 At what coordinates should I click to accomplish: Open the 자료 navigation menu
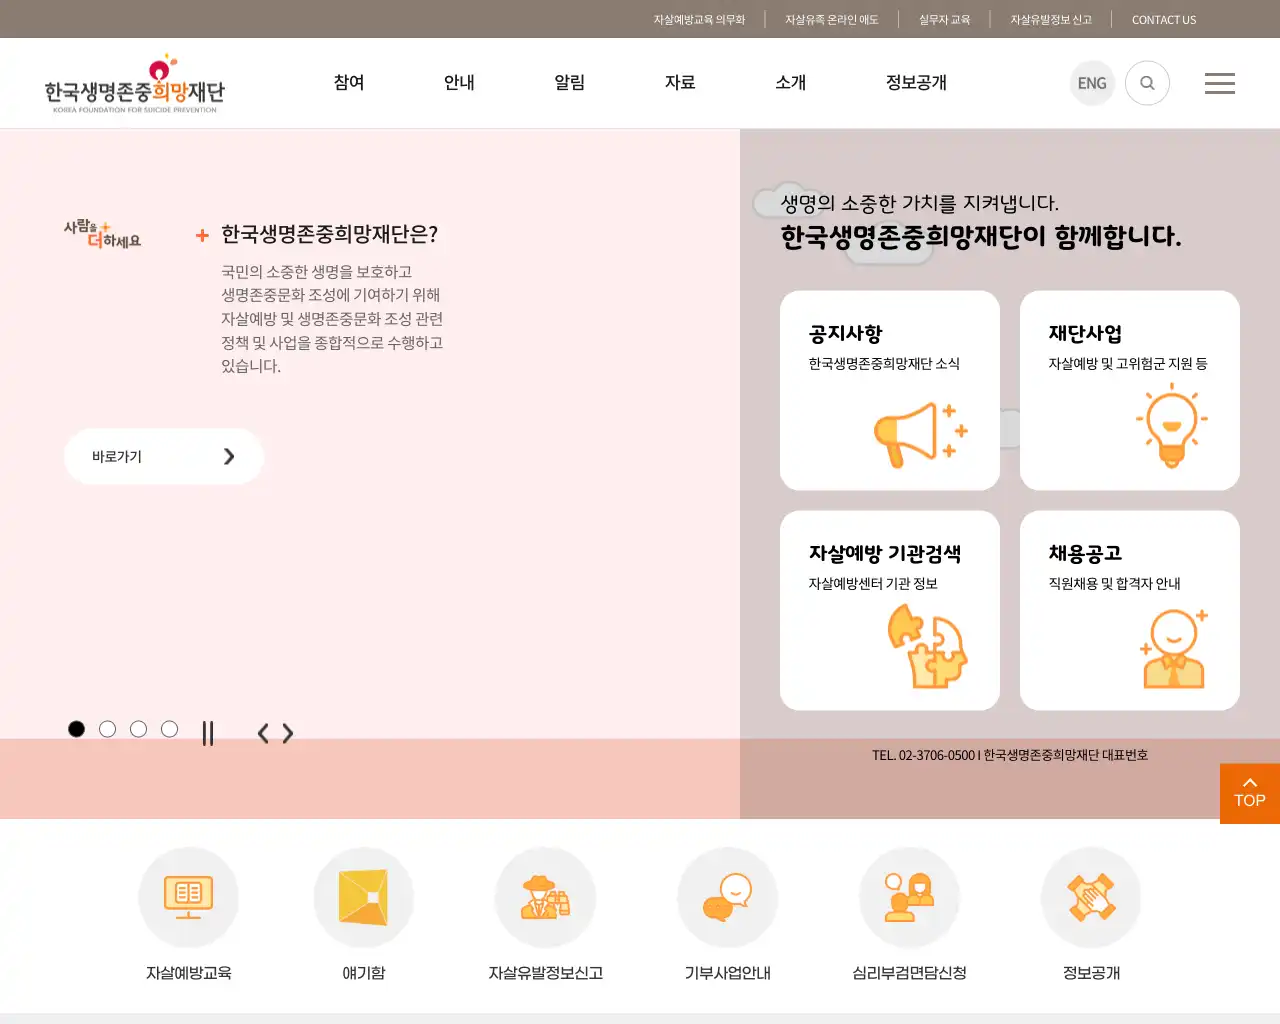680,83
